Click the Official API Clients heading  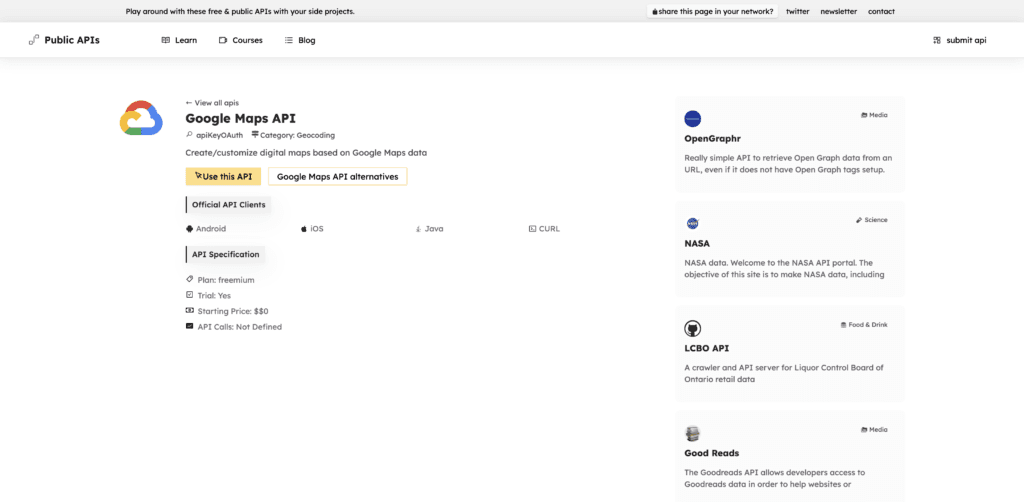tap(229, 204)
